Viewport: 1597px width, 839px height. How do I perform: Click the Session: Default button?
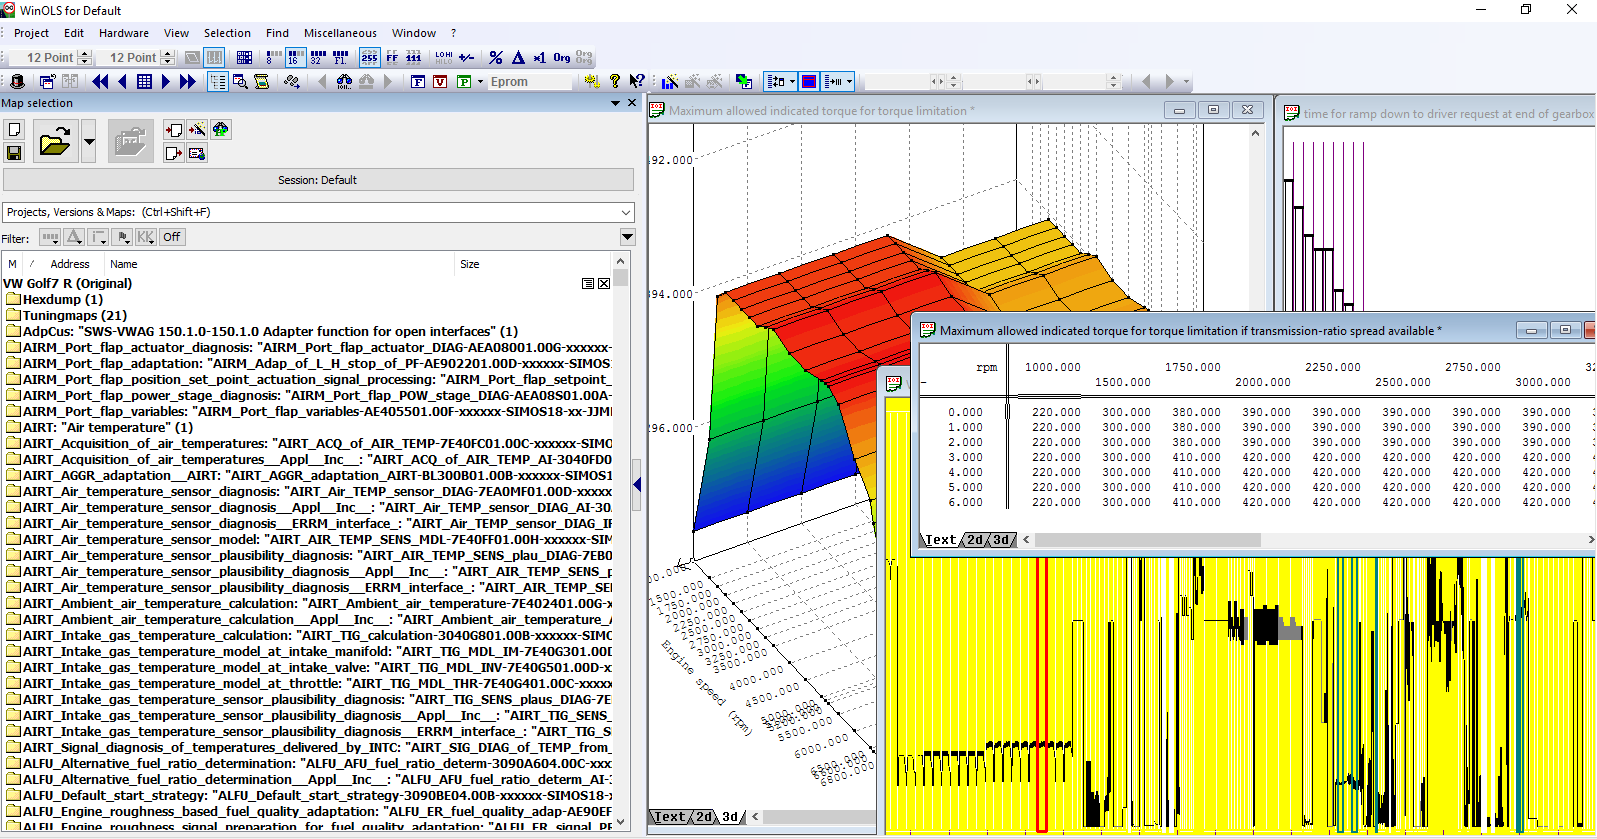click(x=318, y=180)
